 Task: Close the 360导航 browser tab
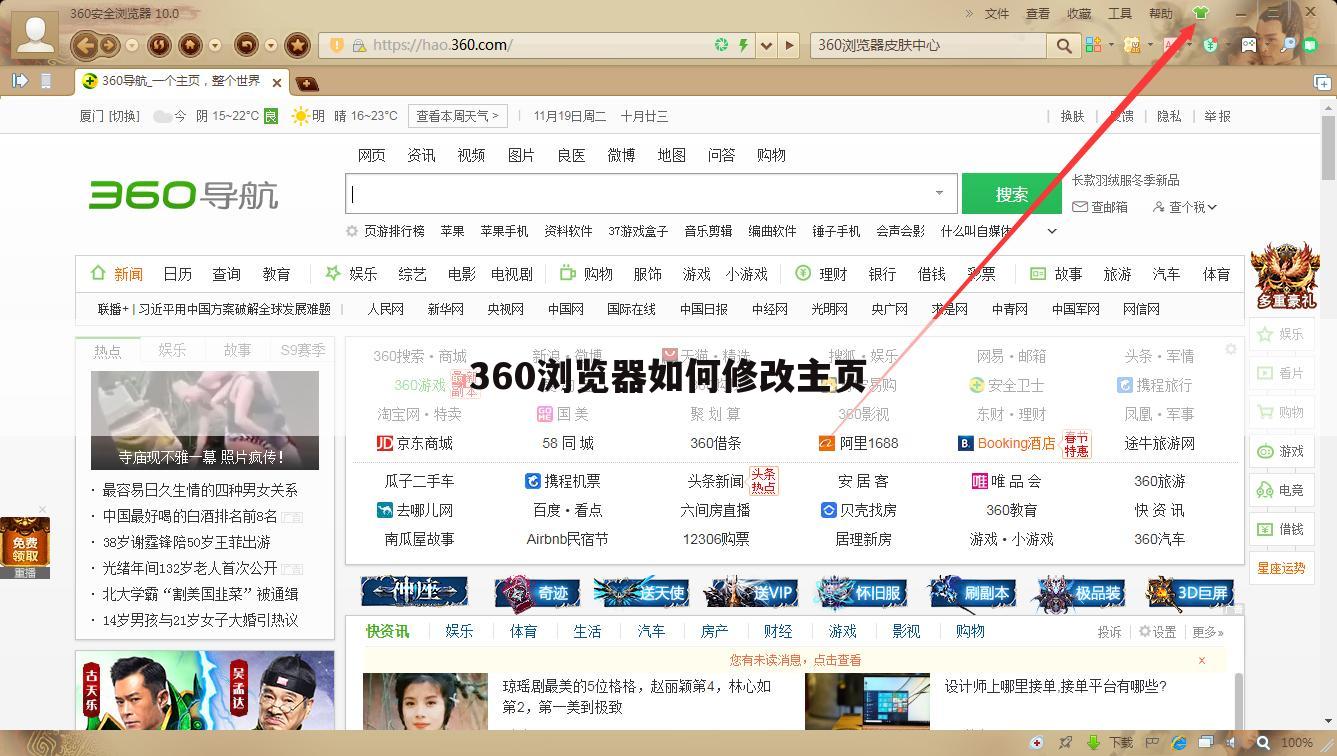[277, 82]
